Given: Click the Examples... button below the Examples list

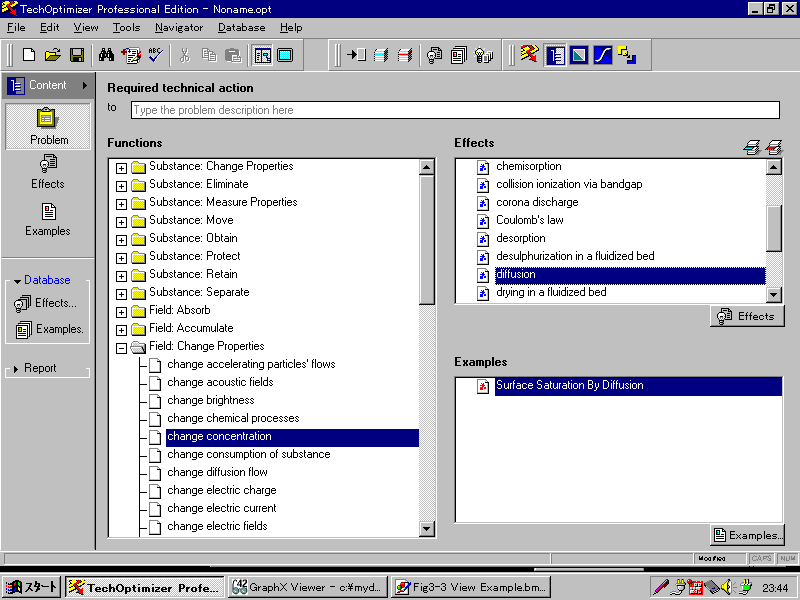Looking at the screenshot, I should tap(747, 535).
